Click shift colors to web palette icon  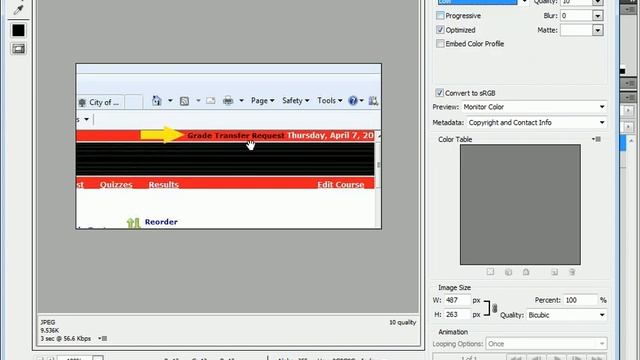508,272
